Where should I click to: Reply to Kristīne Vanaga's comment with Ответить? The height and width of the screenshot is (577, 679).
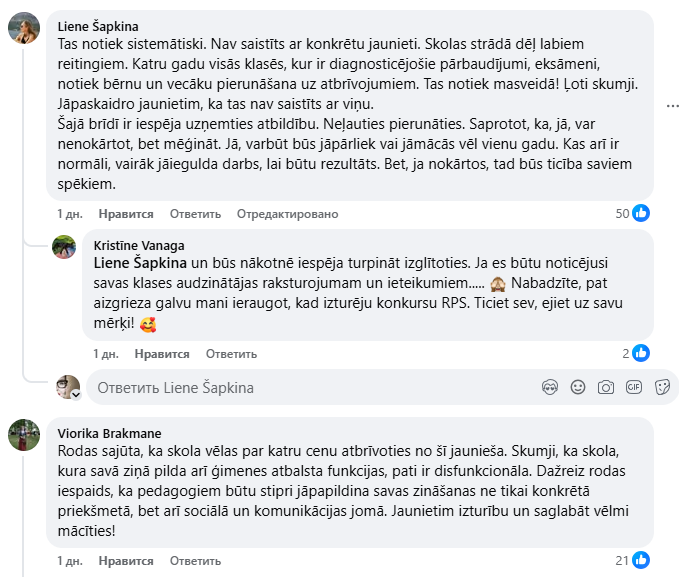tap(230, 354)
